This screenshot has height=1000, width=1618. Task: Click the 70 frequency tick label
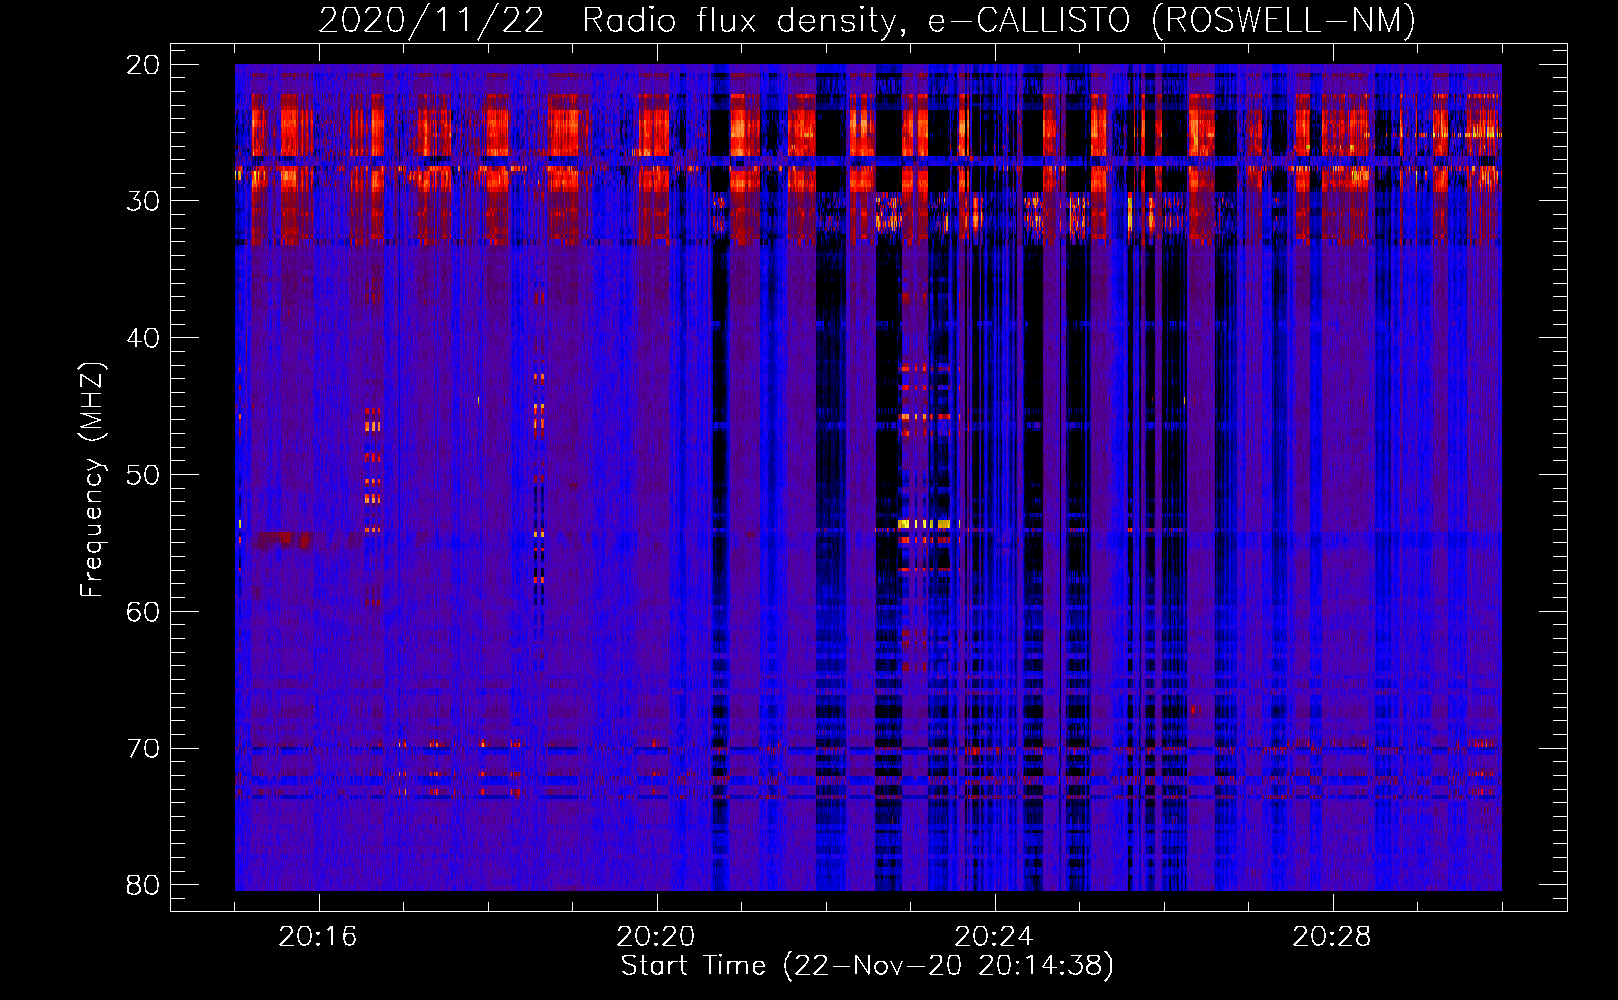(144, 749)
